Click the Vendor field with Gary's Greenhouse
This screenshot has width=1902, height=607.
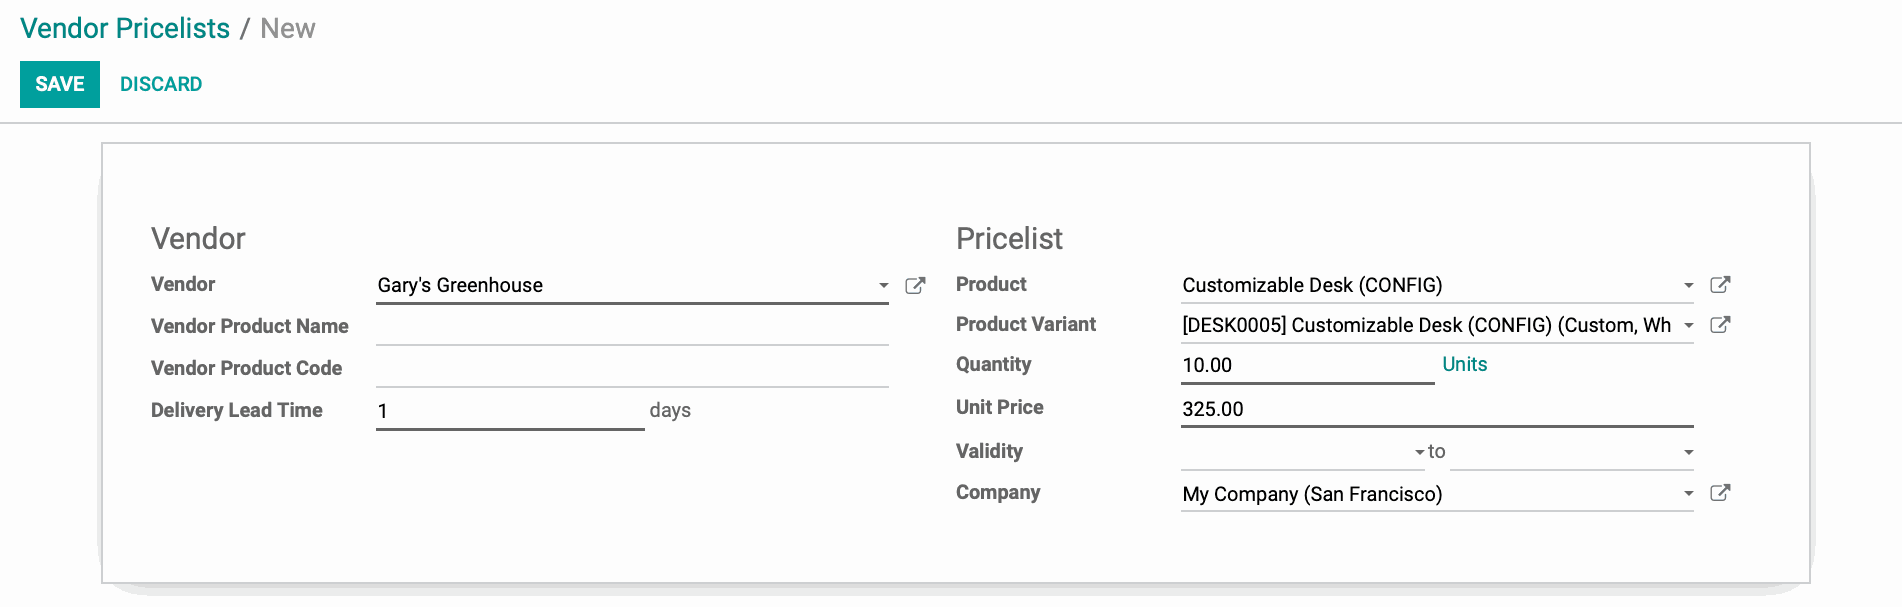[632, 285]
